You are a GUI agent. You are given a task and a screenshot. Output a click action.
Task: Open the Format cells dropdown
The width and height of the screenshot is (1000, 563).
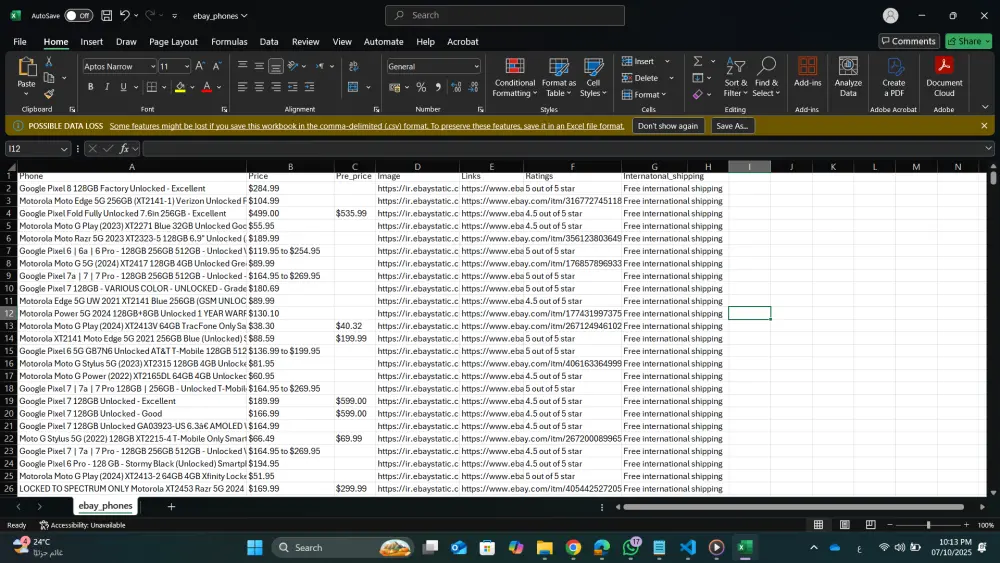click(664, 94)
